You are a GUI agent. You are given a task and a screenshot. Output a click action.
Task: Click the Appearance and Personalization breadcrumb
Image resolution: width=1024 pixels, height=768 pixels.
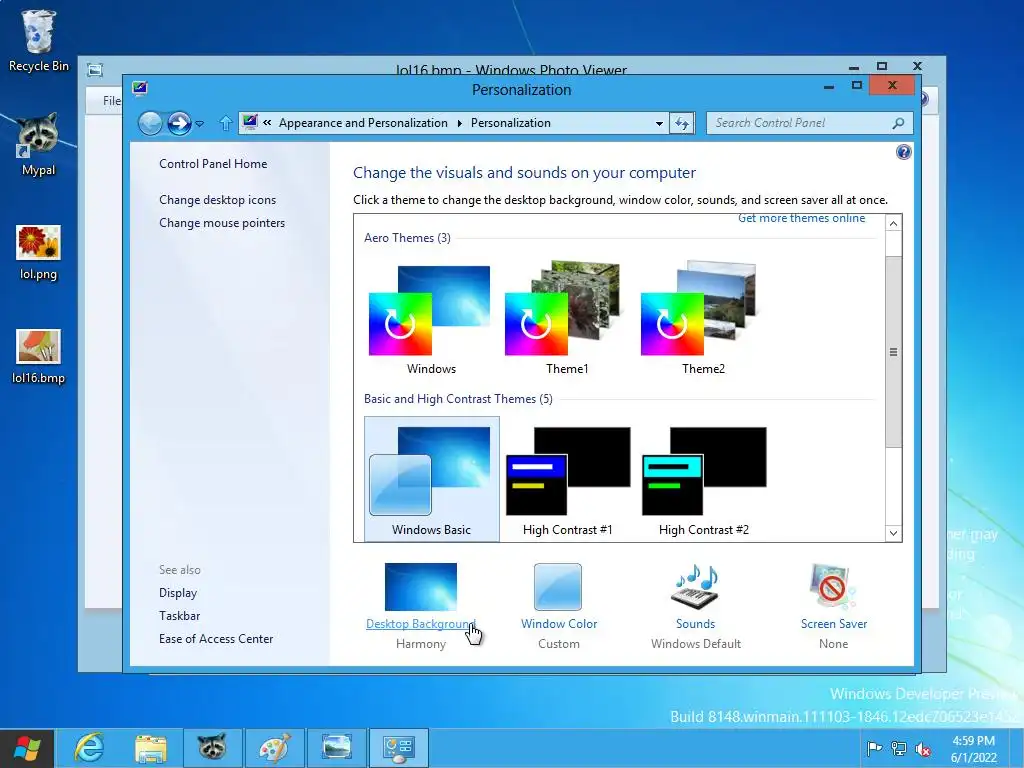[x=363, y=123]
